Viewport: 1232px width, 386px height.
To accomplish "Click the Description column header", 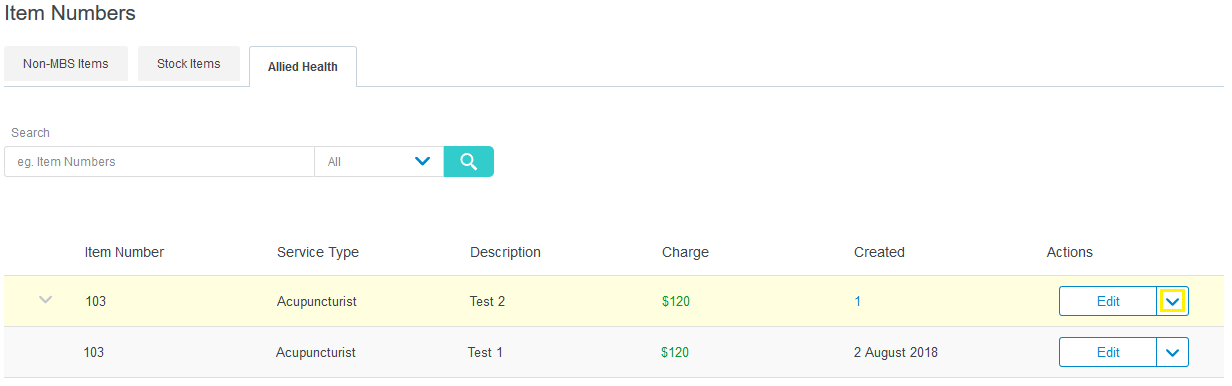I will coord(505,252).
